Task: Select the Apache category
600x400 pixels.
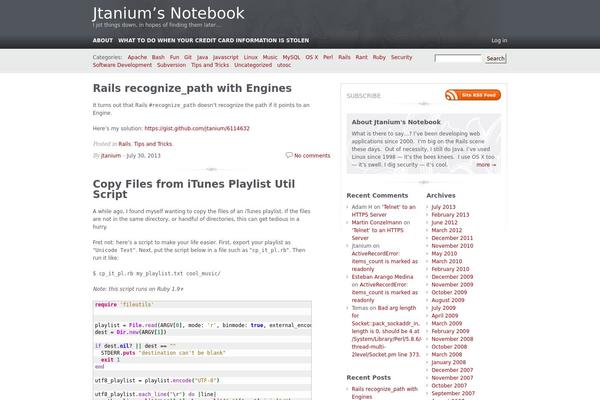Action: (x=137, y=57)
